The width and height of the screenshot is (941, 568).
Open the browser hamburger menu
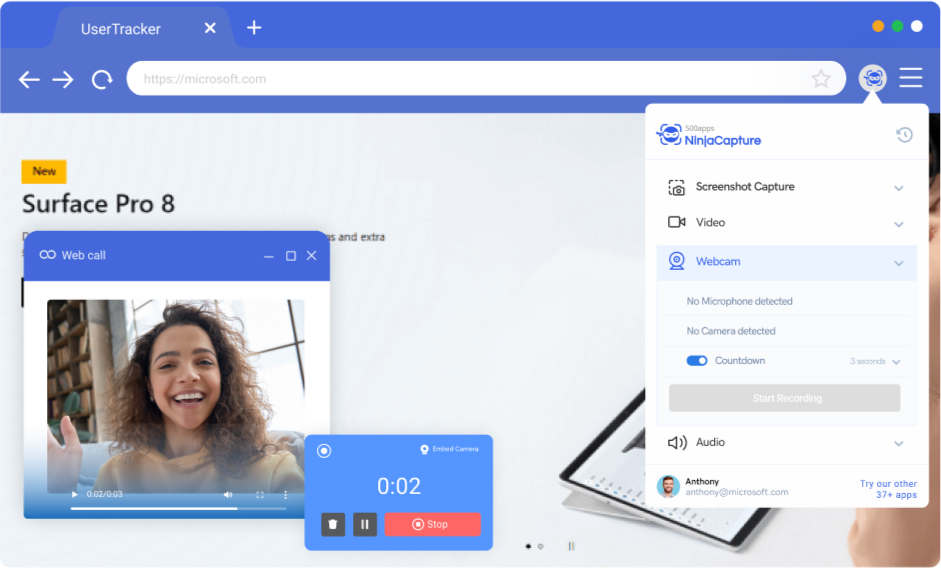pyautogui.click(x=910, y=78)
